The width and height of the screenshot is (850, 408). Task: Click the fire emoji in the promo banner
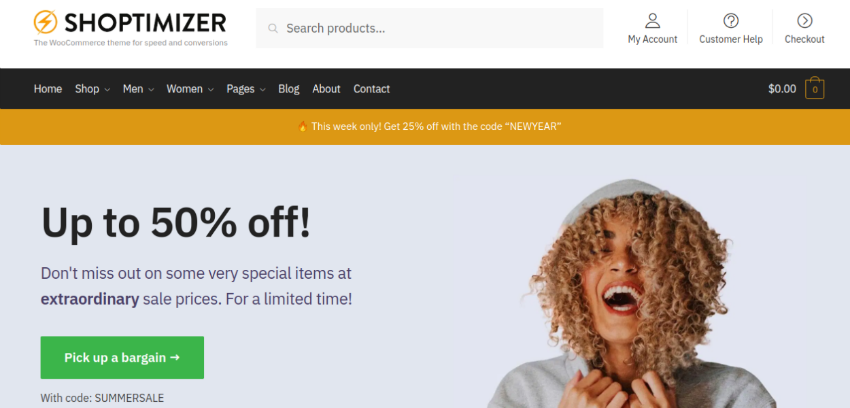pyautogui.click(x=302, y=126)
